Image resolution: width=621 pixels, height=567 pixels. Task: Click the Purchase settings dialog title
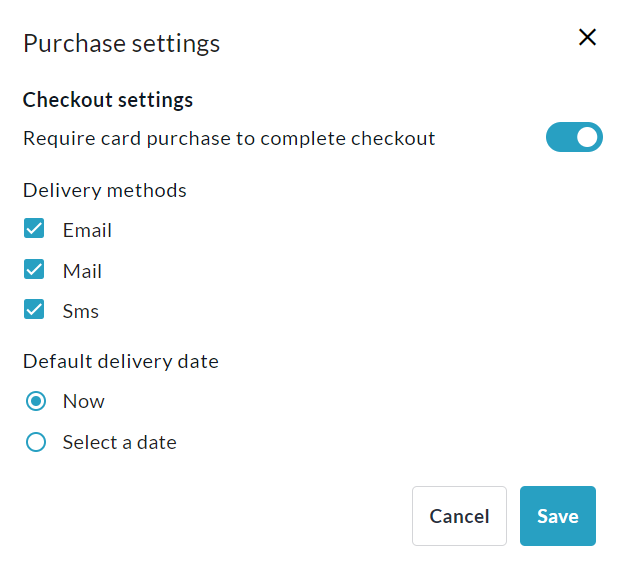[121, 43]
